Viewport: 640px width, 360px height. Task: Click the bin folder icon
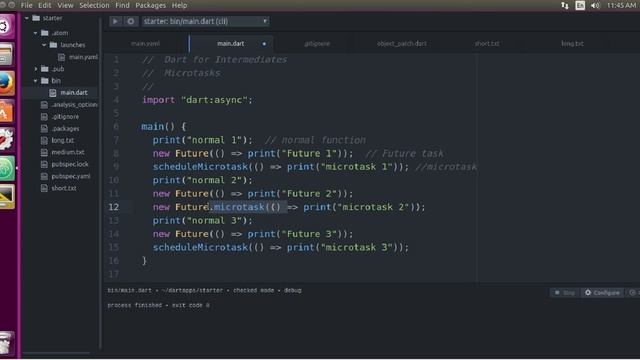(45, 81)
